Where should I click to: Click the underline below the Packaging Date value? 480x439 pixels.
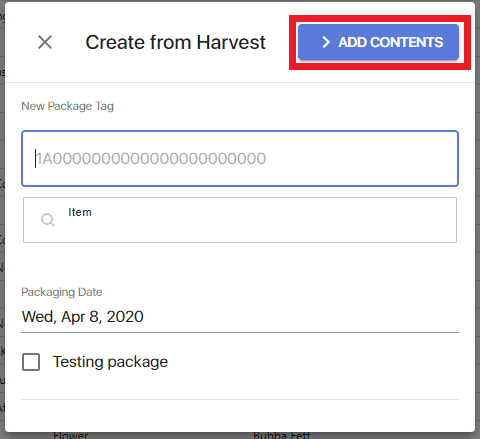pyautogui.click(x=240, y=332)
